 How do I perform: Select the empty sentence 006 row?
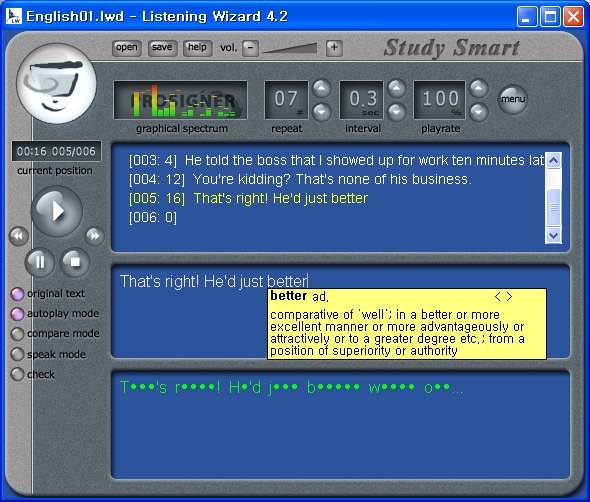click(152, 217)
